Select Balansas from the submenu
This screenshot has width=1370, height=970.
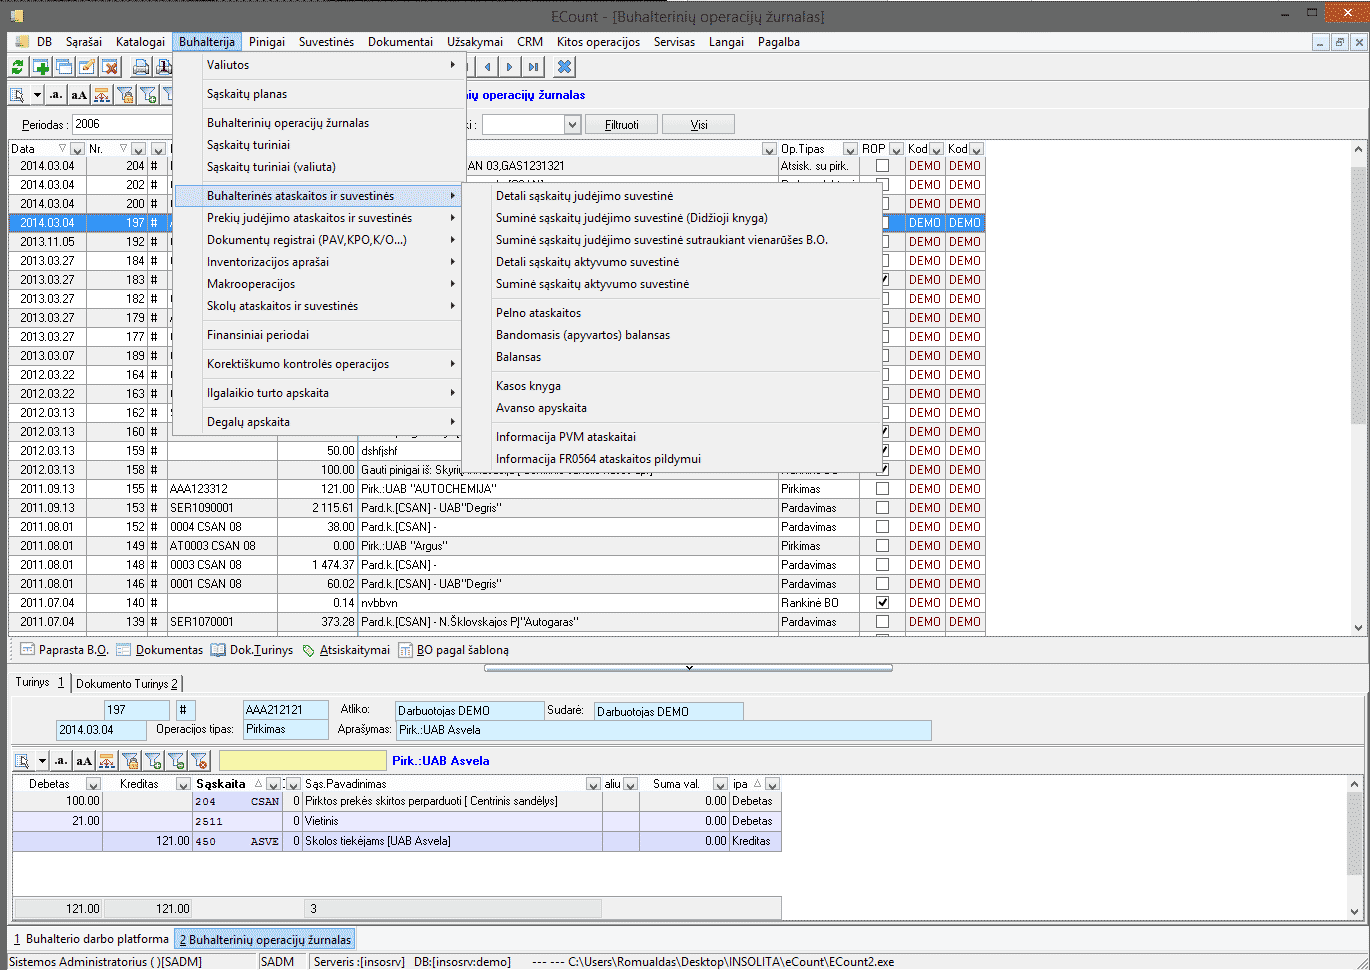pos(518,357)
